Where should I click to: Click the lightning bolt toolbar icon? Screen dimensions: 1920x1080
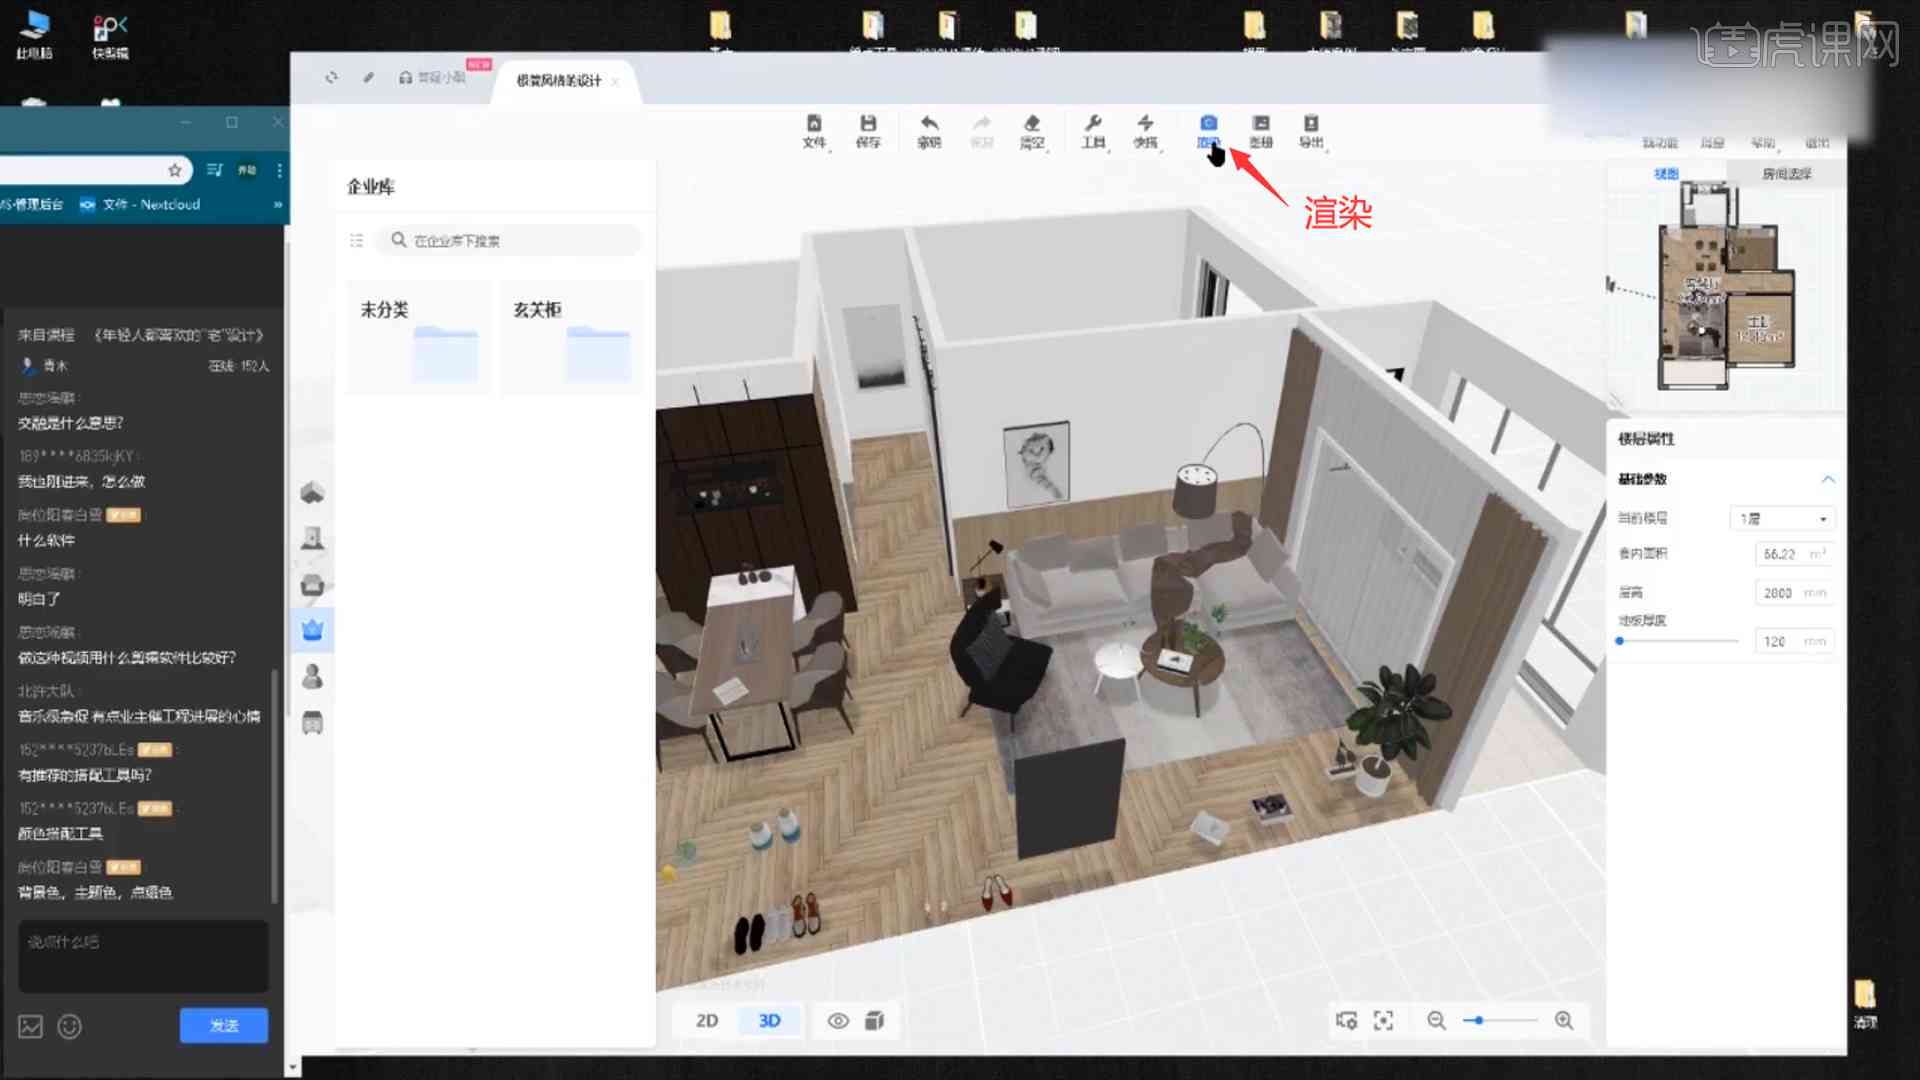click(x=1146, y=131)
